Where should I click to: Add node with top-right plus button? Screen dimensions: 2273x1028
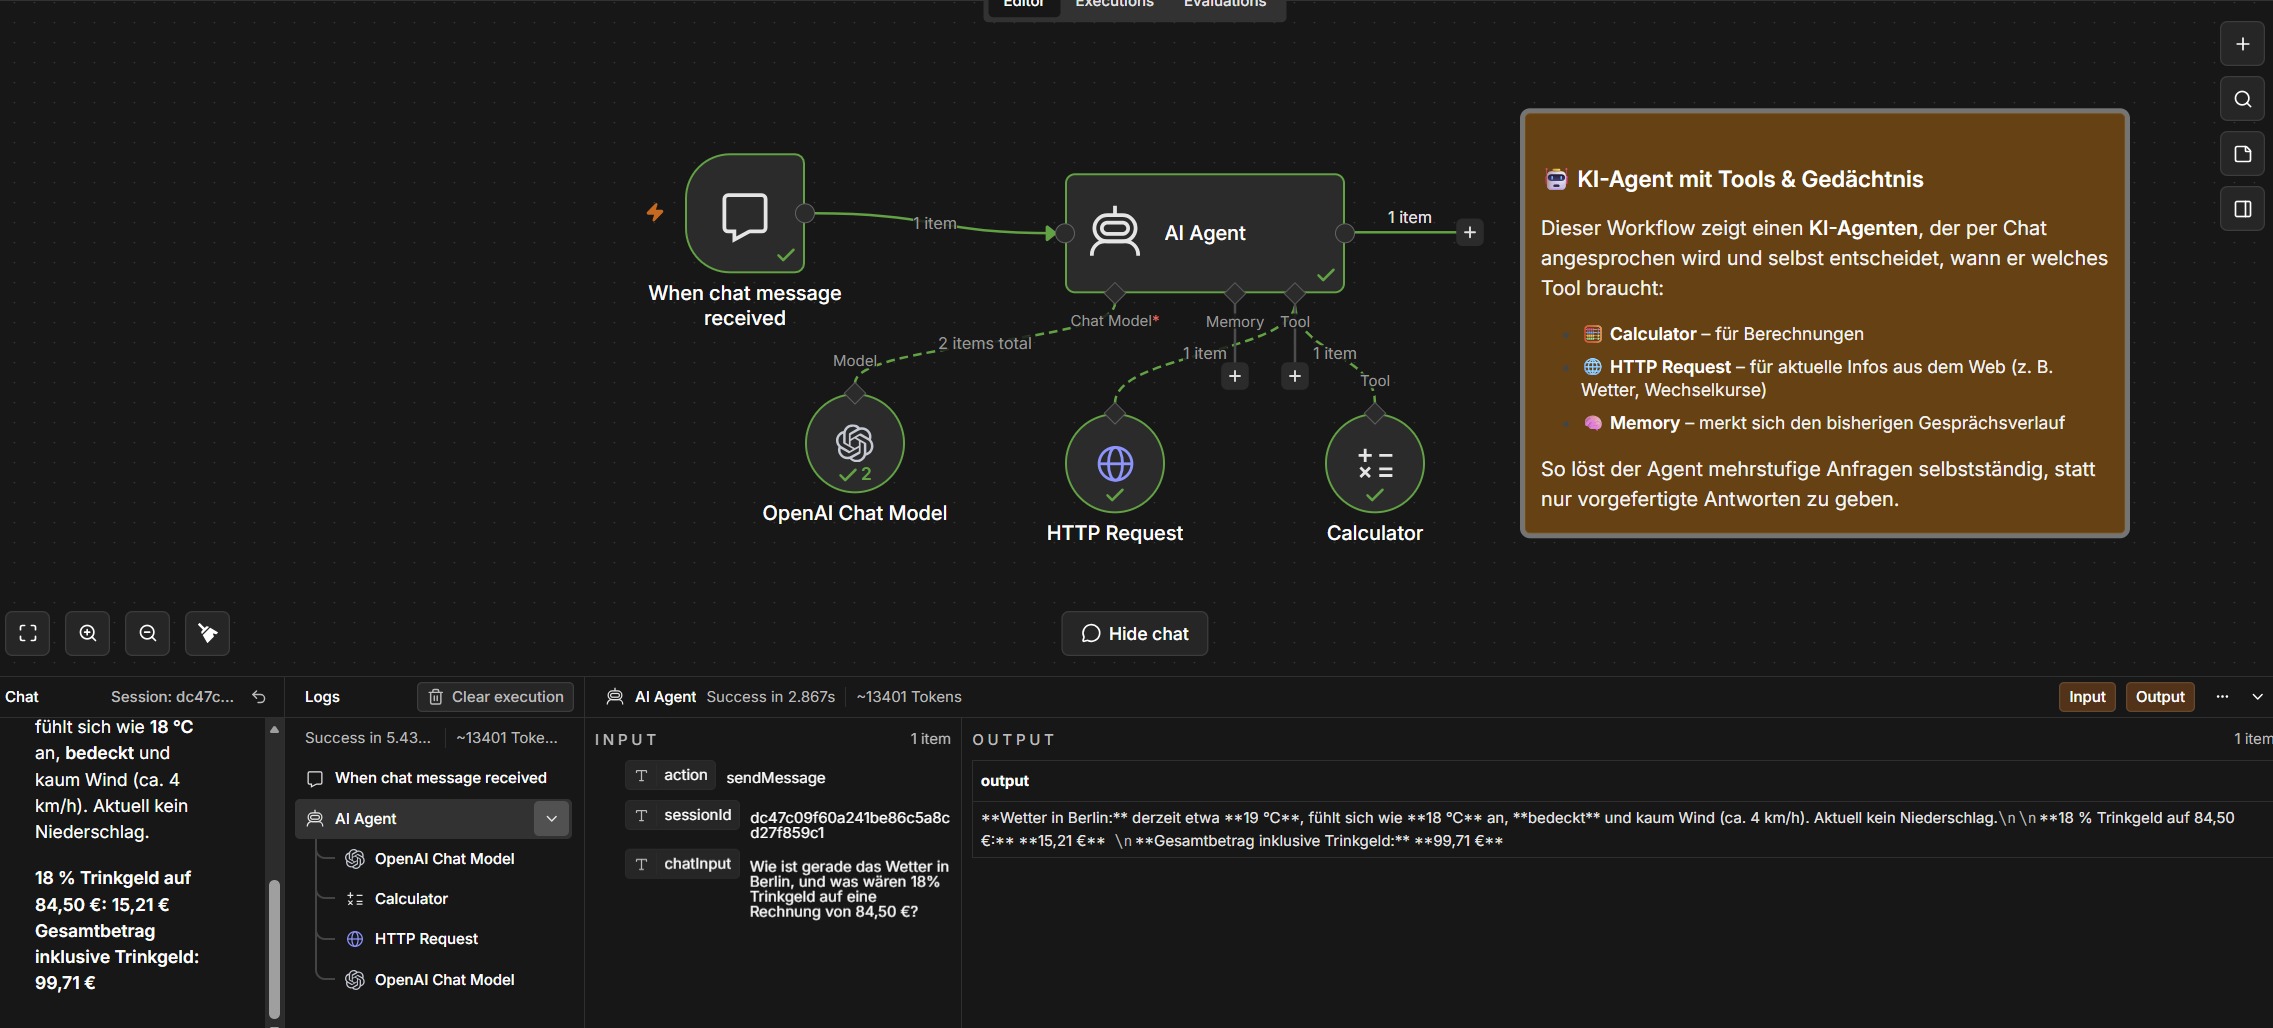coord(2243,44)
